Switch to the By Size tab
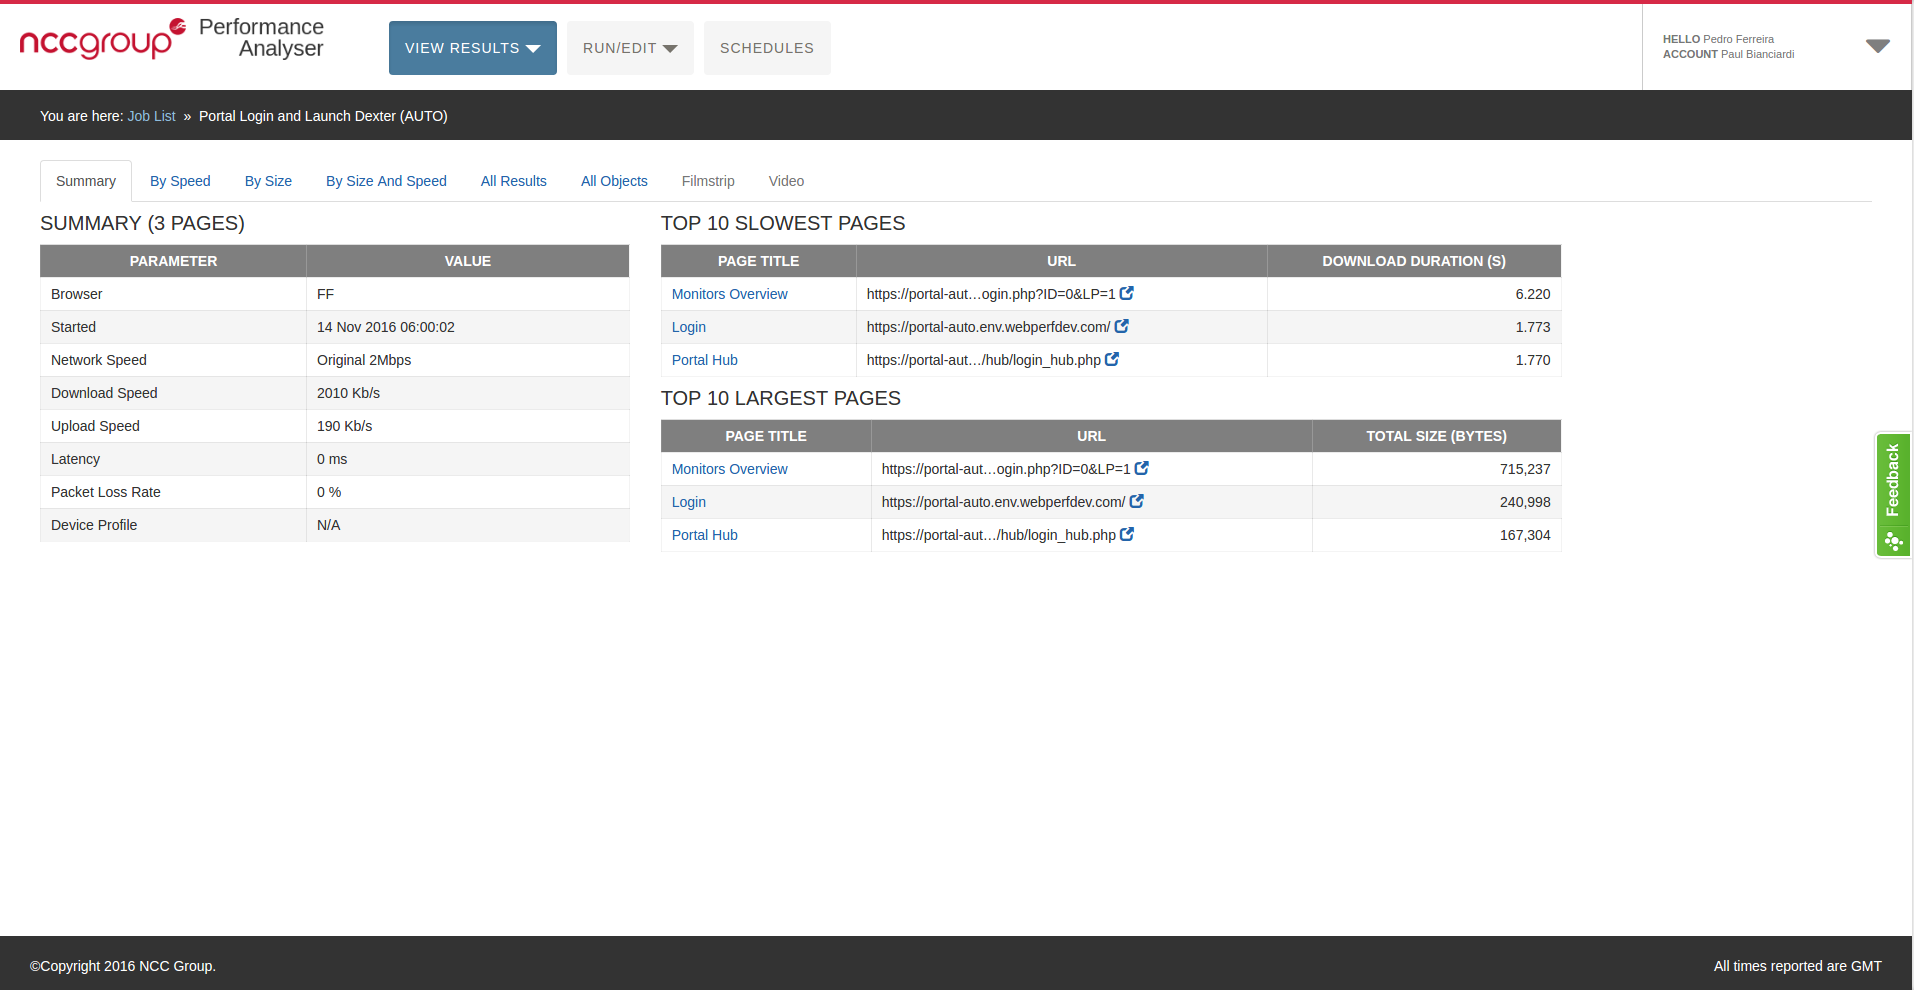The image size is (1914, 990). (268, 181)
